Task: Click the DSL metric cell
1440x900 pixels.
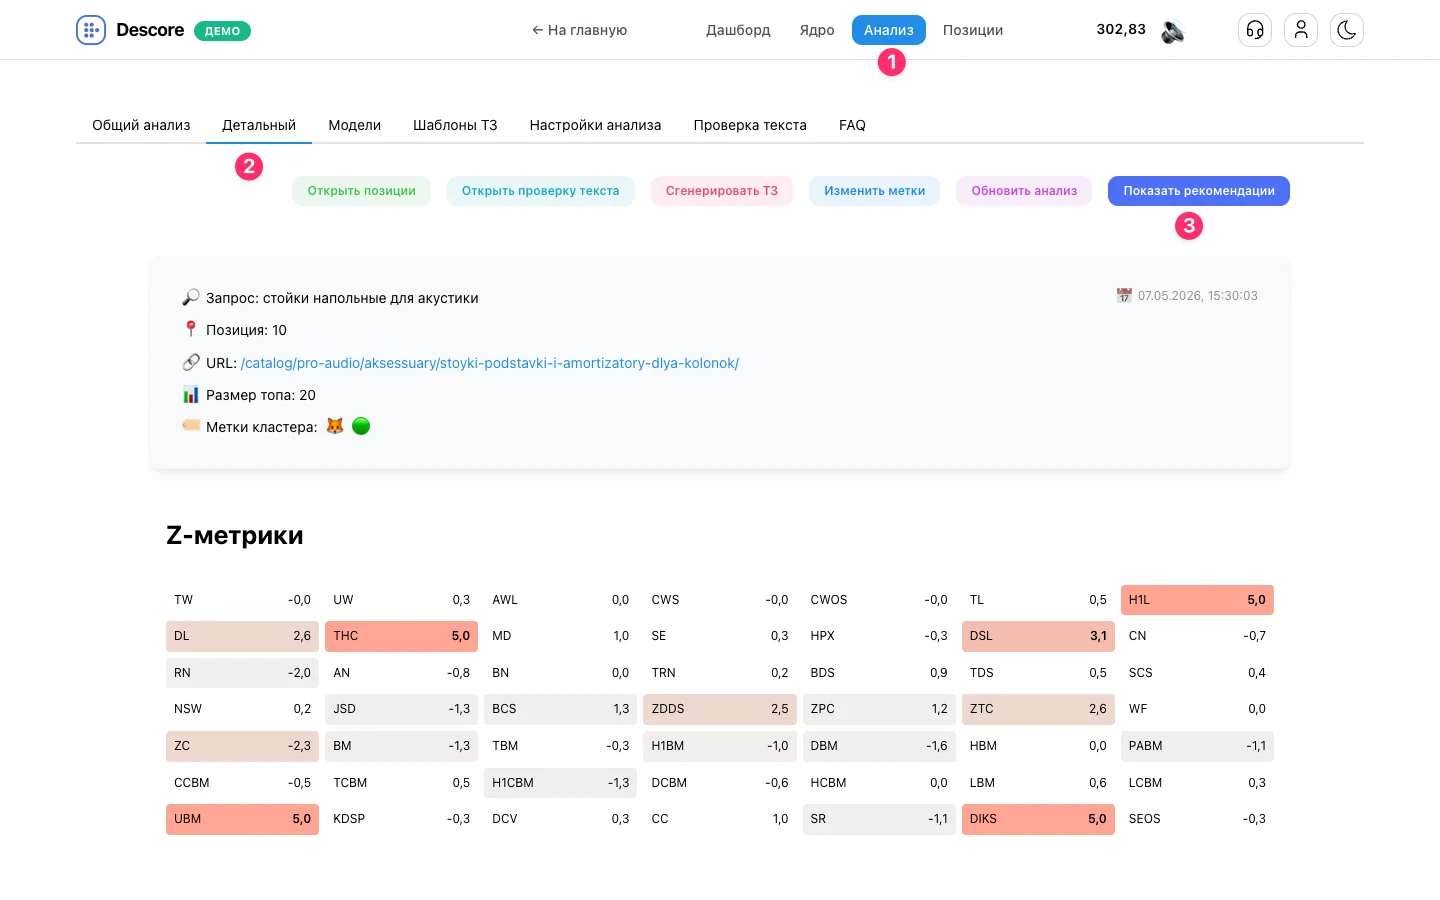Action: pos(1038,636)
